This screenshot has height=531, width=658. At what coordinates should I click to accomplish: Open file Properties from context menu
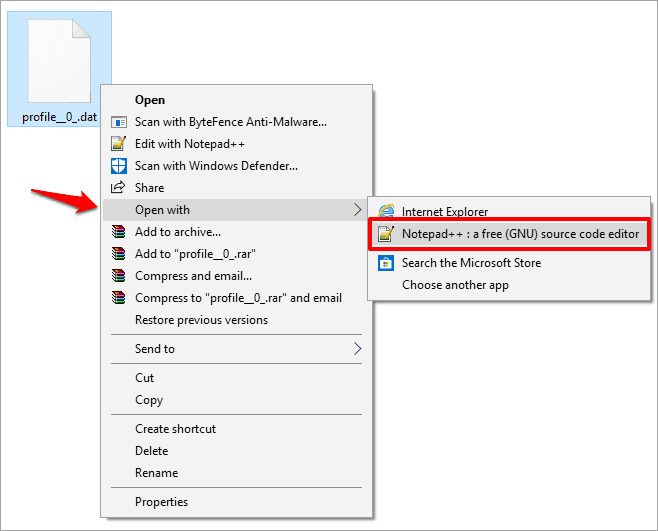[161, 502]
